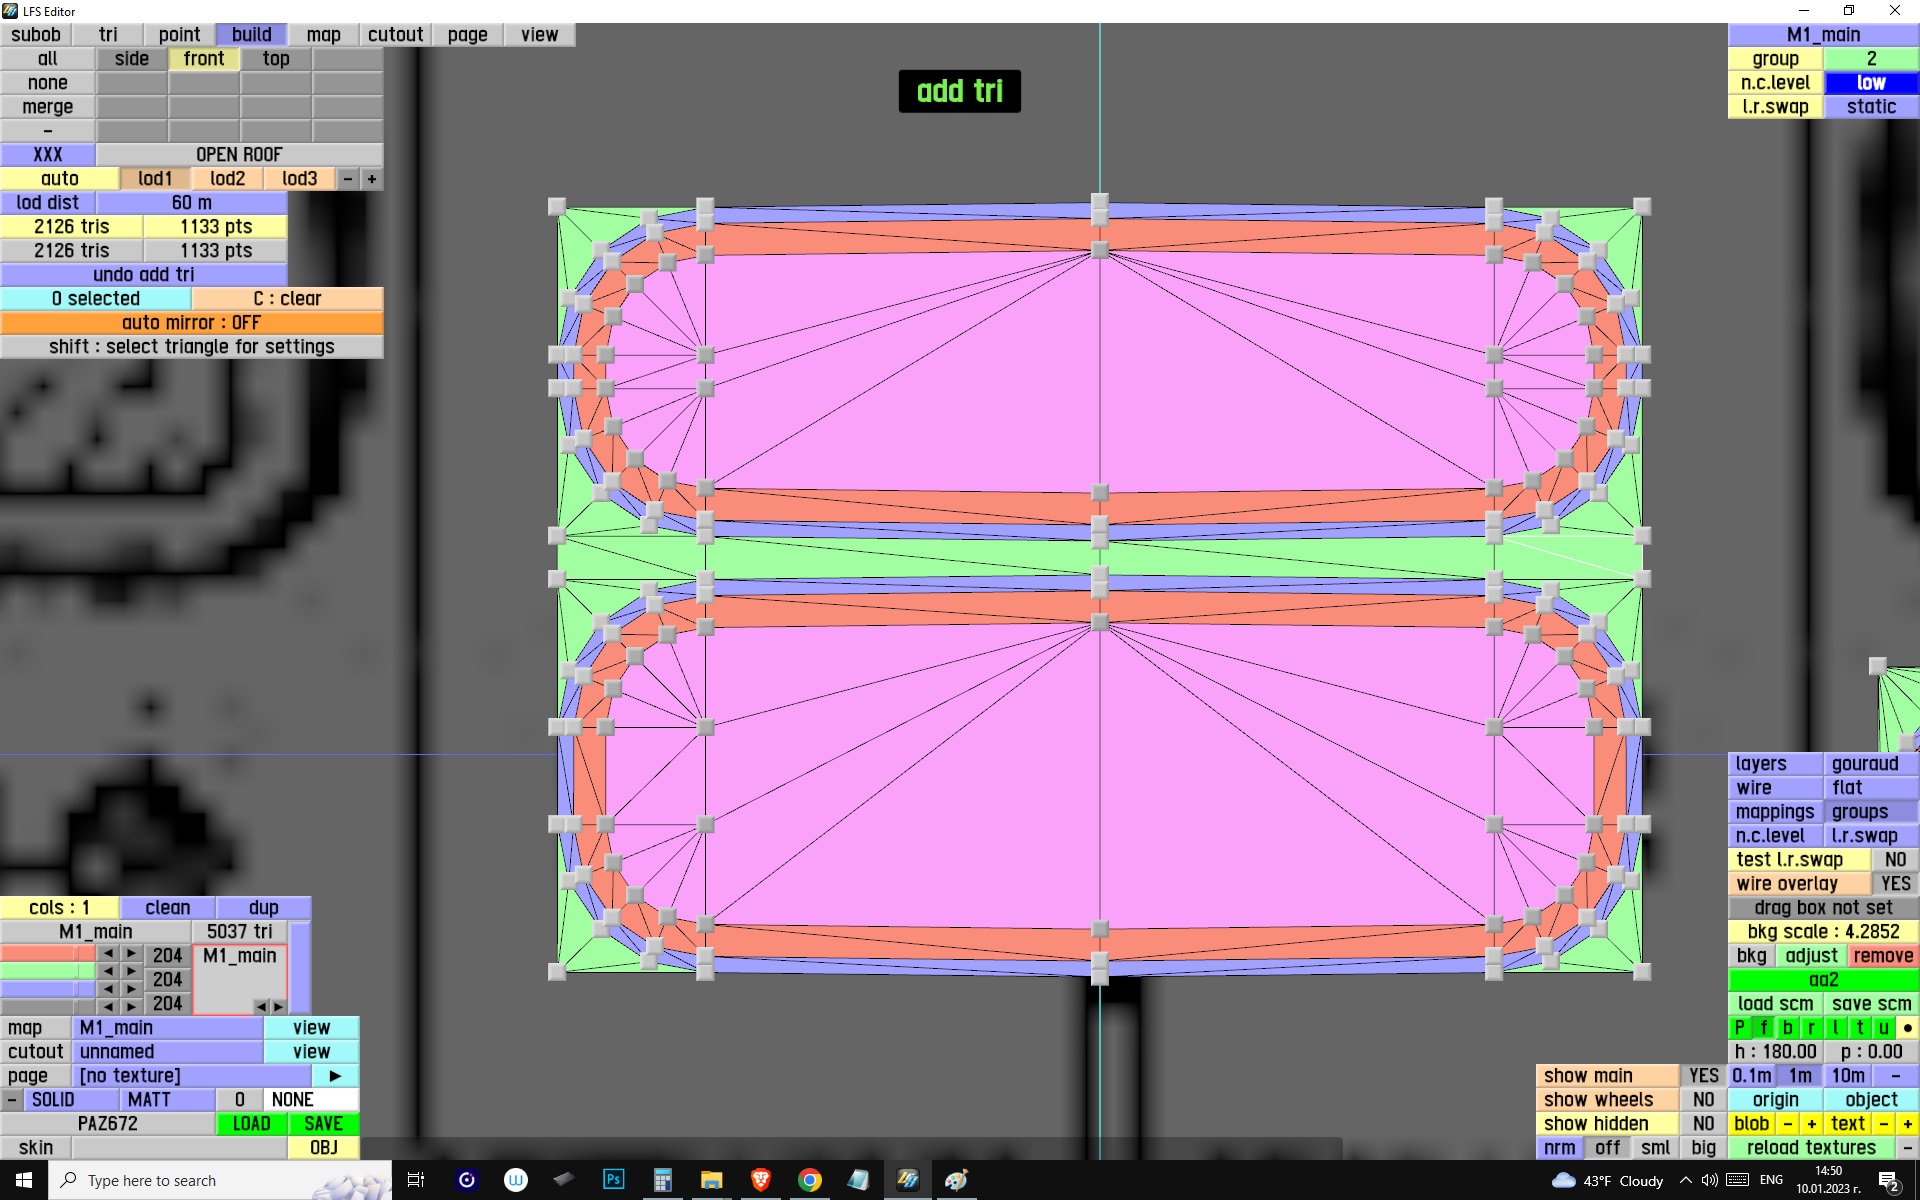Click the lod plus button

[372, 179]
